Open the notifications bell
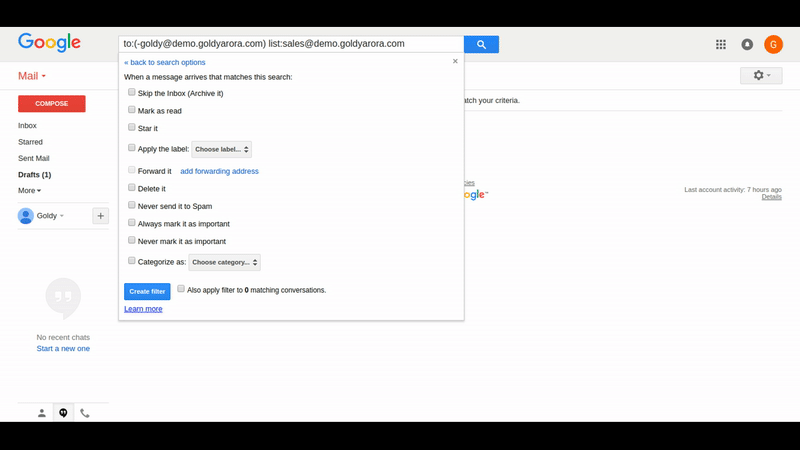This screenshot has height=450, width=800. tap(747, 44)
